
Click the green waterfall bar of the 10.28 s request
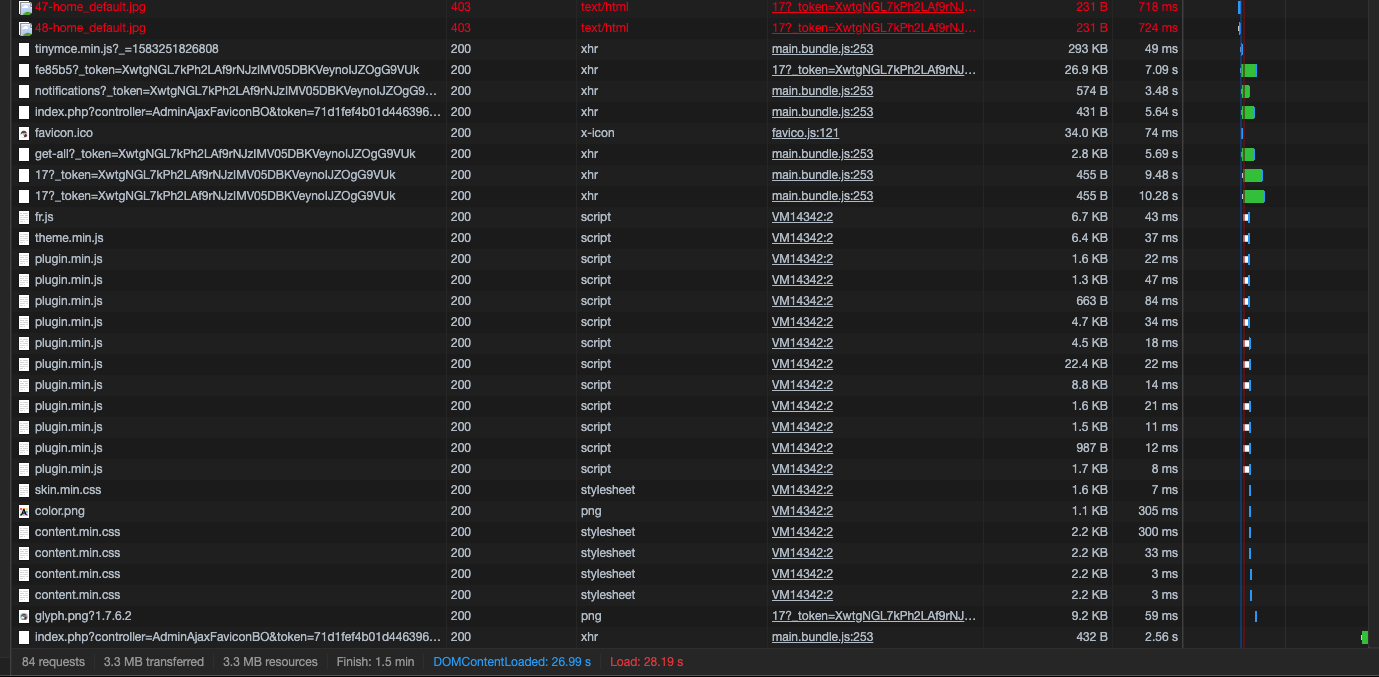pos(1255,196)
